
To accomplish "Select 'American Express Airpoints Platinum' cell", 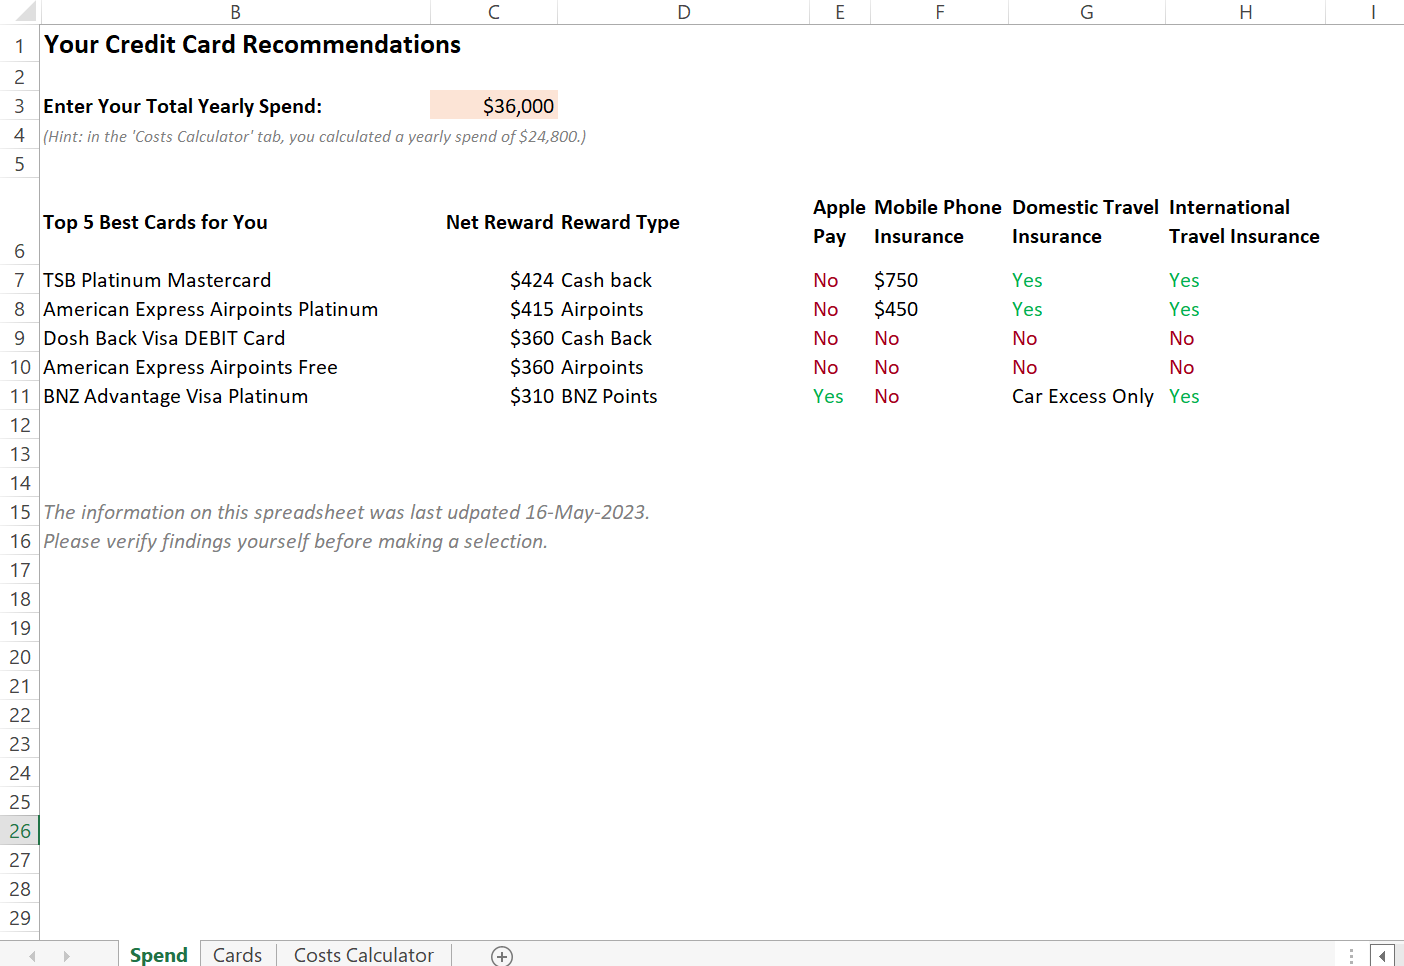I will pos(210,309).
